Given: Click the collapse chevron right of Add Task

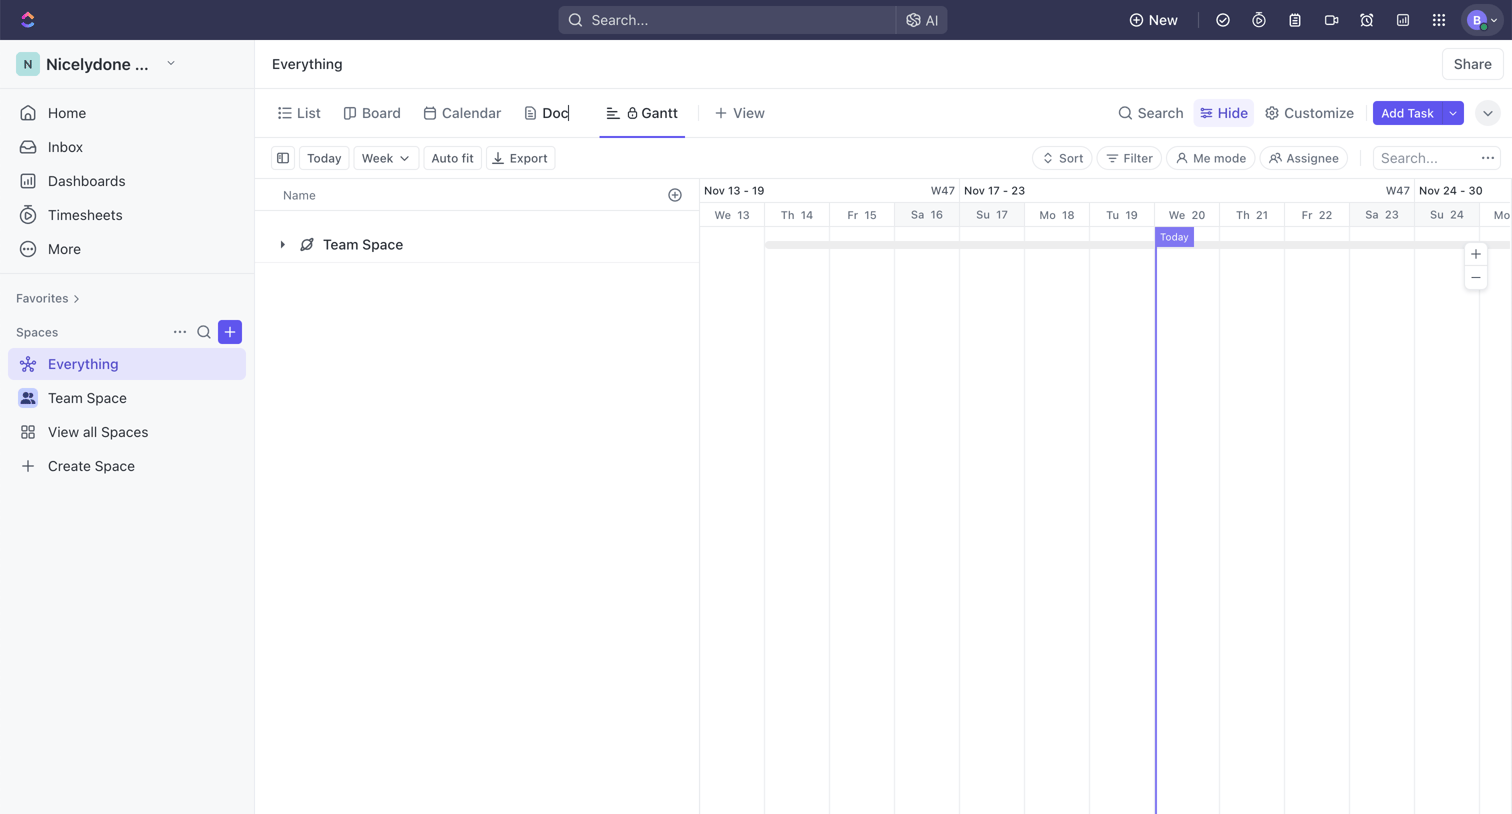Looking at the screenshot, I should 1488,113.
